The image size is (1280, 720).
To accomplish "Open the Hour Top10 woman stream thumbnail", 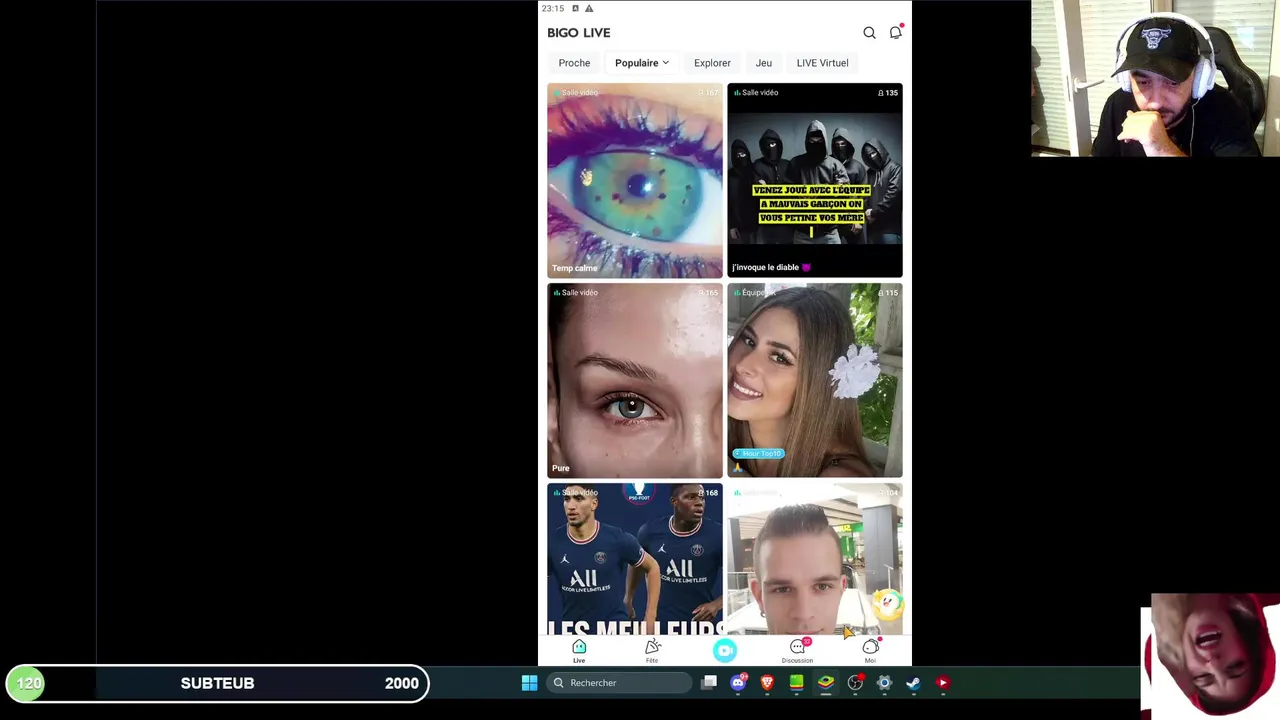I will [815, 380].
